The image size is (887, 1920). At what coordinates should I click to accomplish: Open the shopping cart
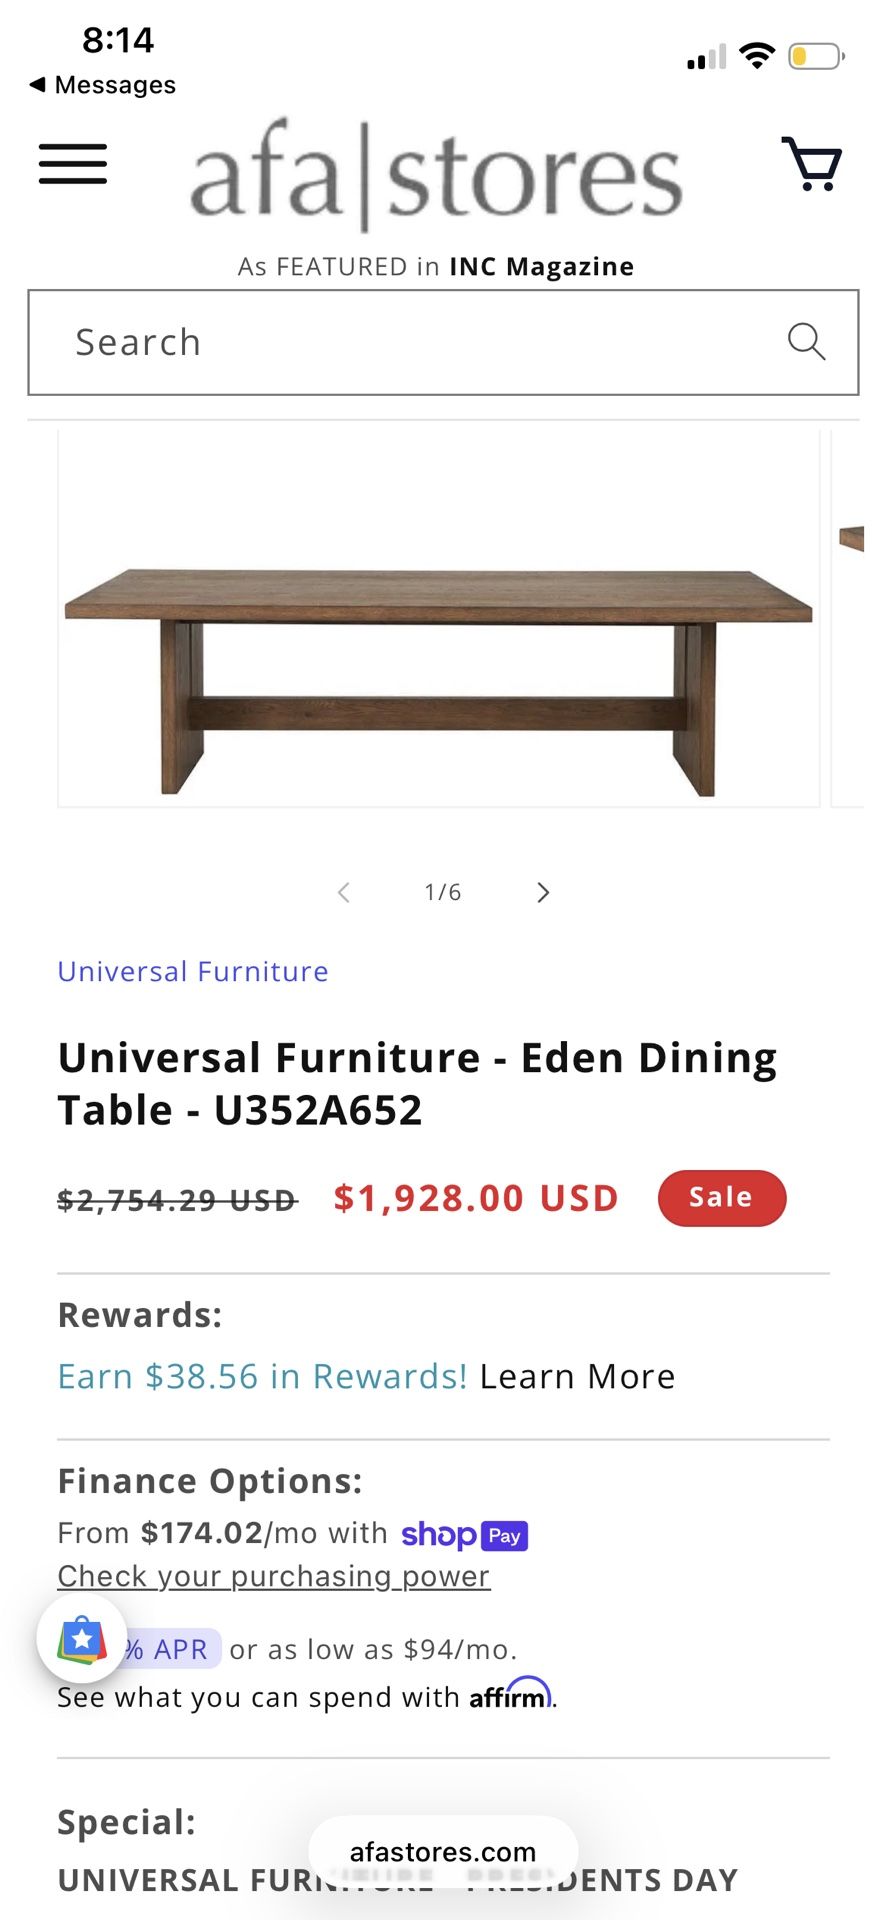coord(811,164)
